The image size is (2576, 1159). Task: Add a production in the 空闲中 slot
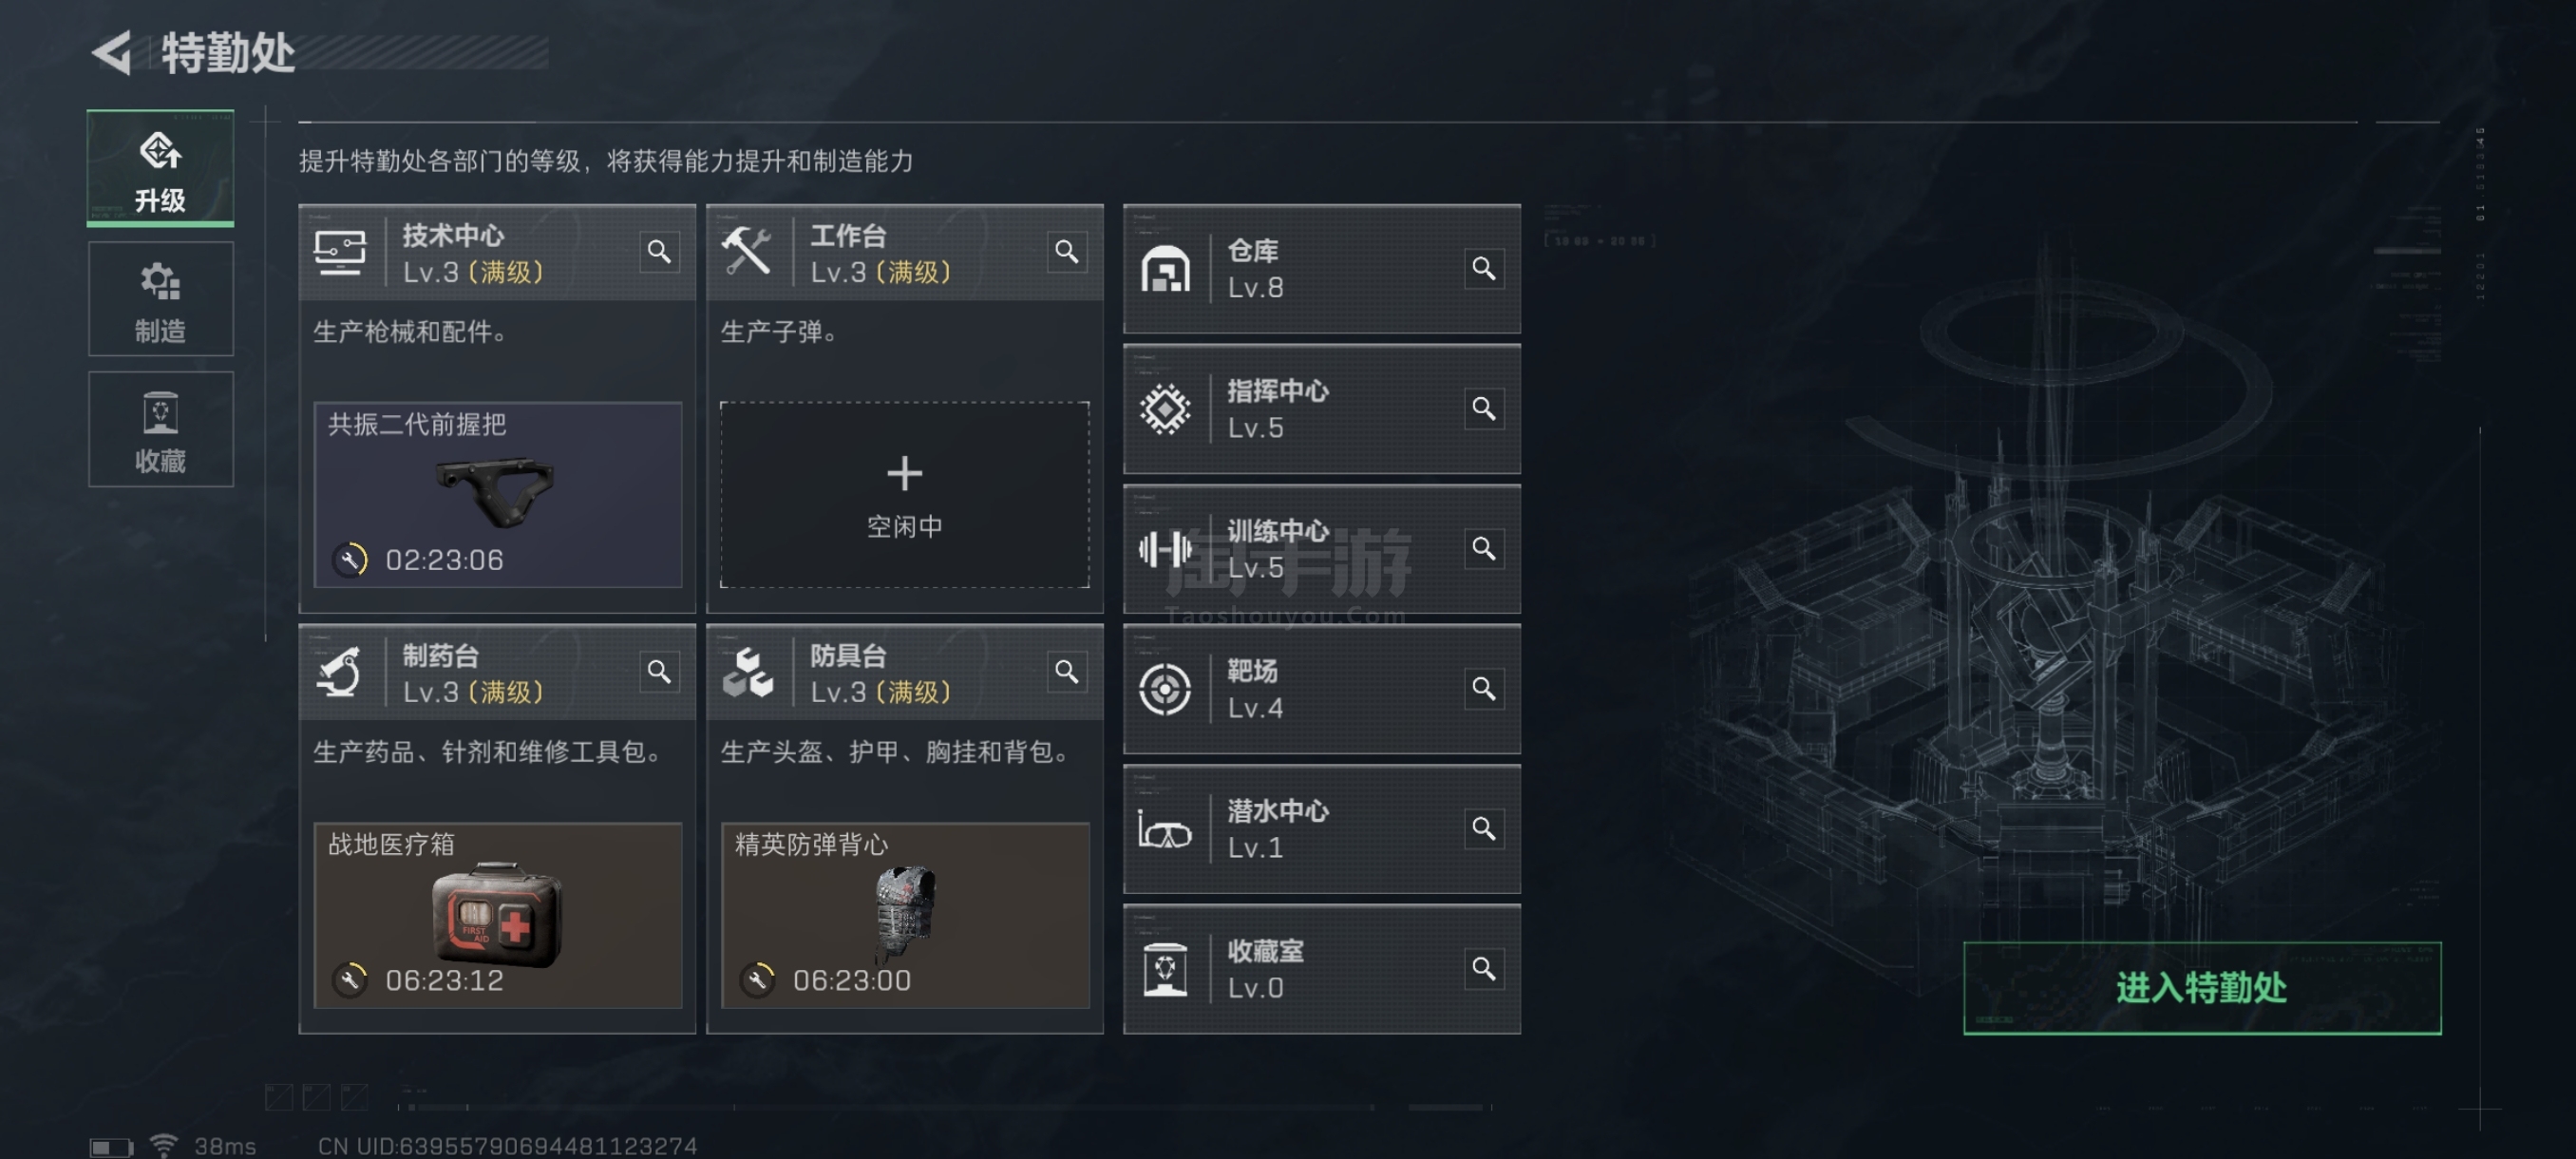tap(904, 495)
